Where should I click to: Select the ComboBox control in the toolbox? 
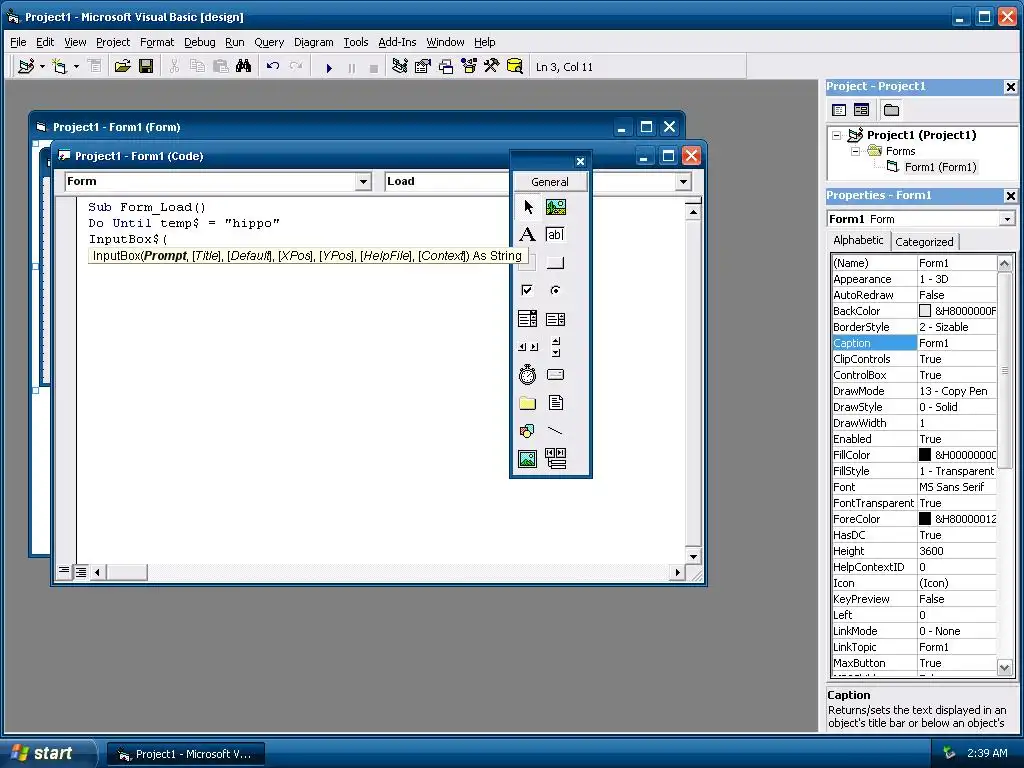528,319
